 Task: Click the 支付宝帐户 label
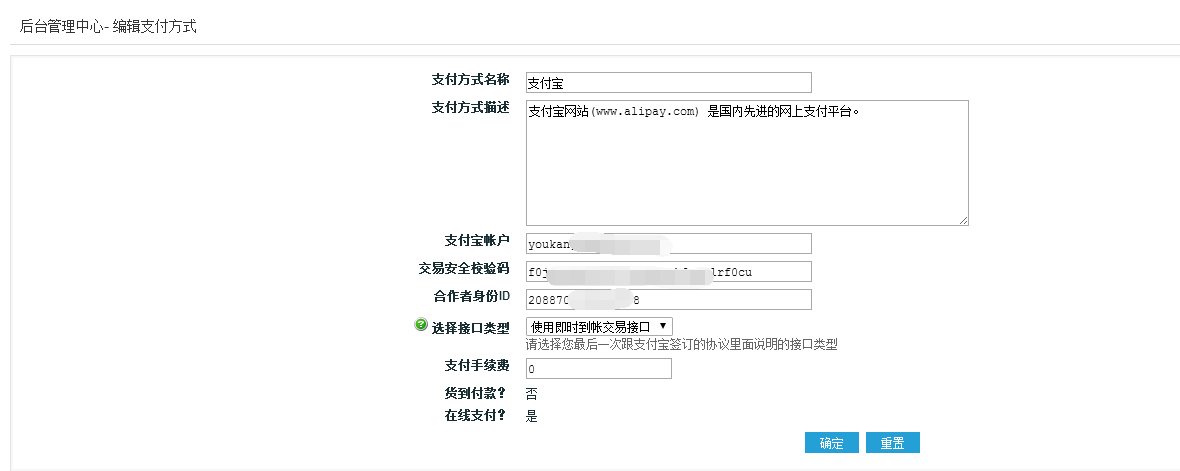click(x=477, y=241)
